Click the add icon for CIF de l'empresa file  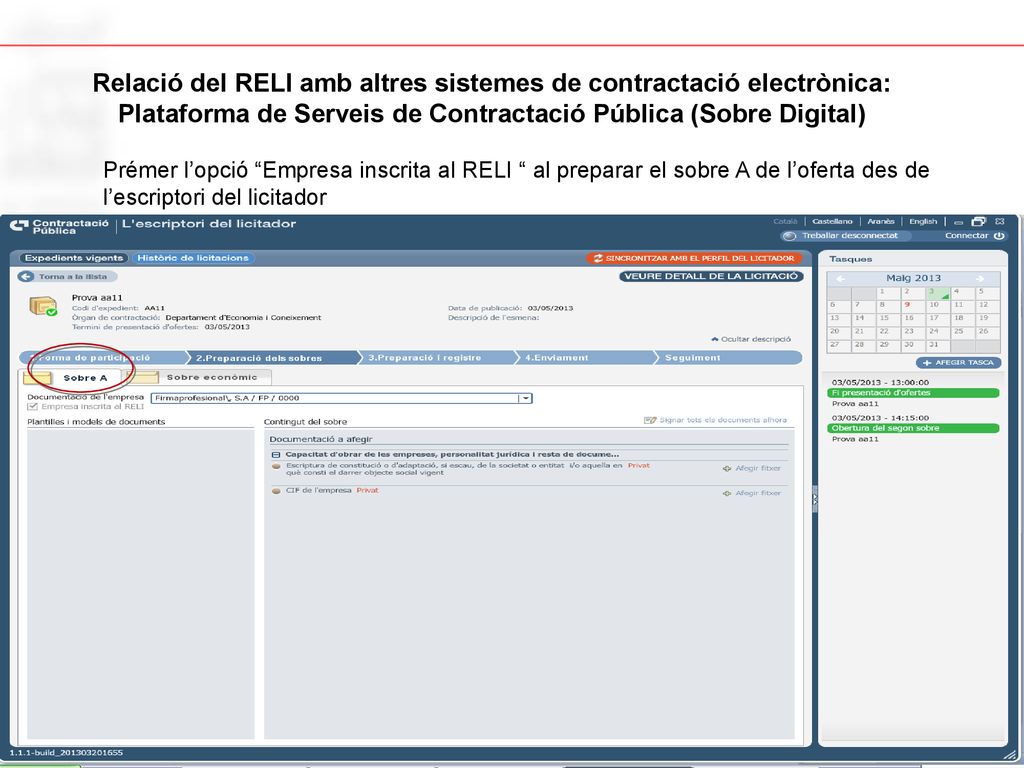727,494
